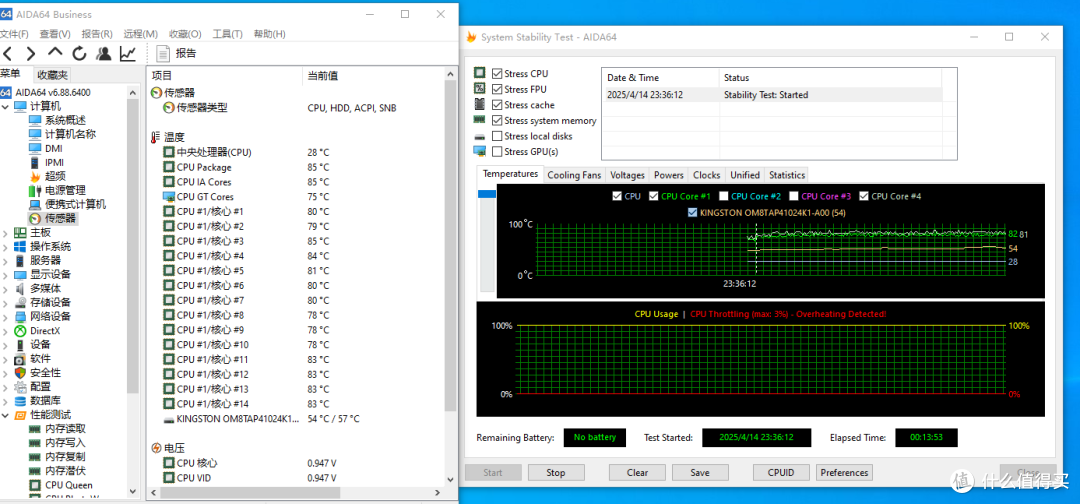Viewport: 1080px width, 504px height.
Task: Expand the 多媒体 tree node
Action: pyautogui.click(x=6, y=288)
